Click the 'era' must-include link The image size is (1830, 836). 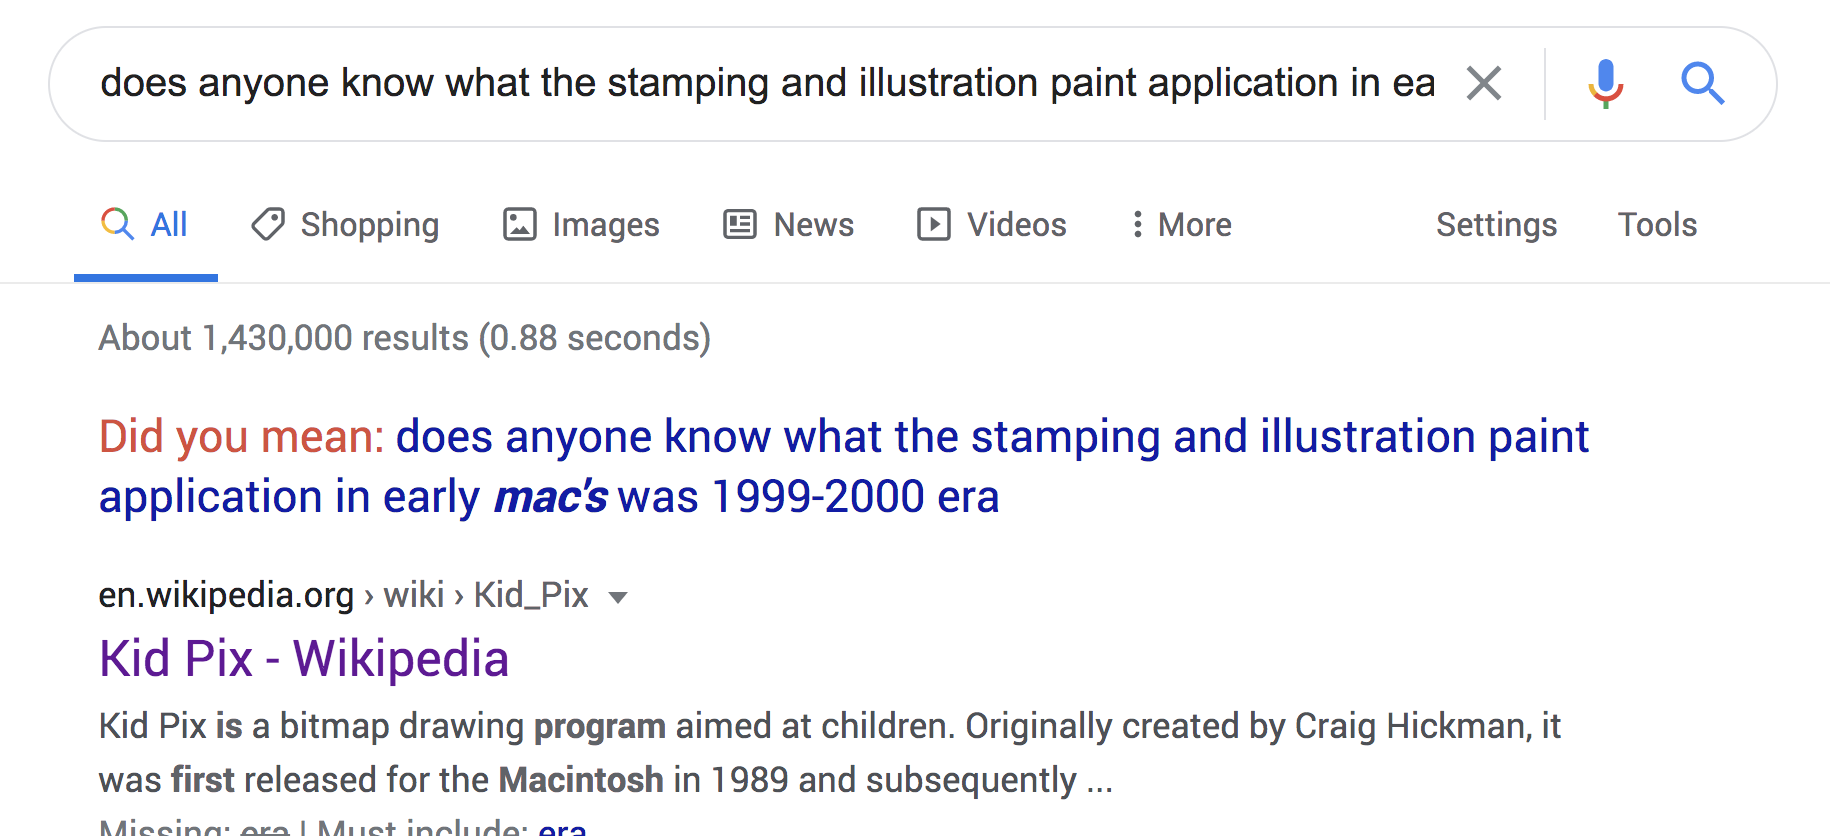coord(562,828)
